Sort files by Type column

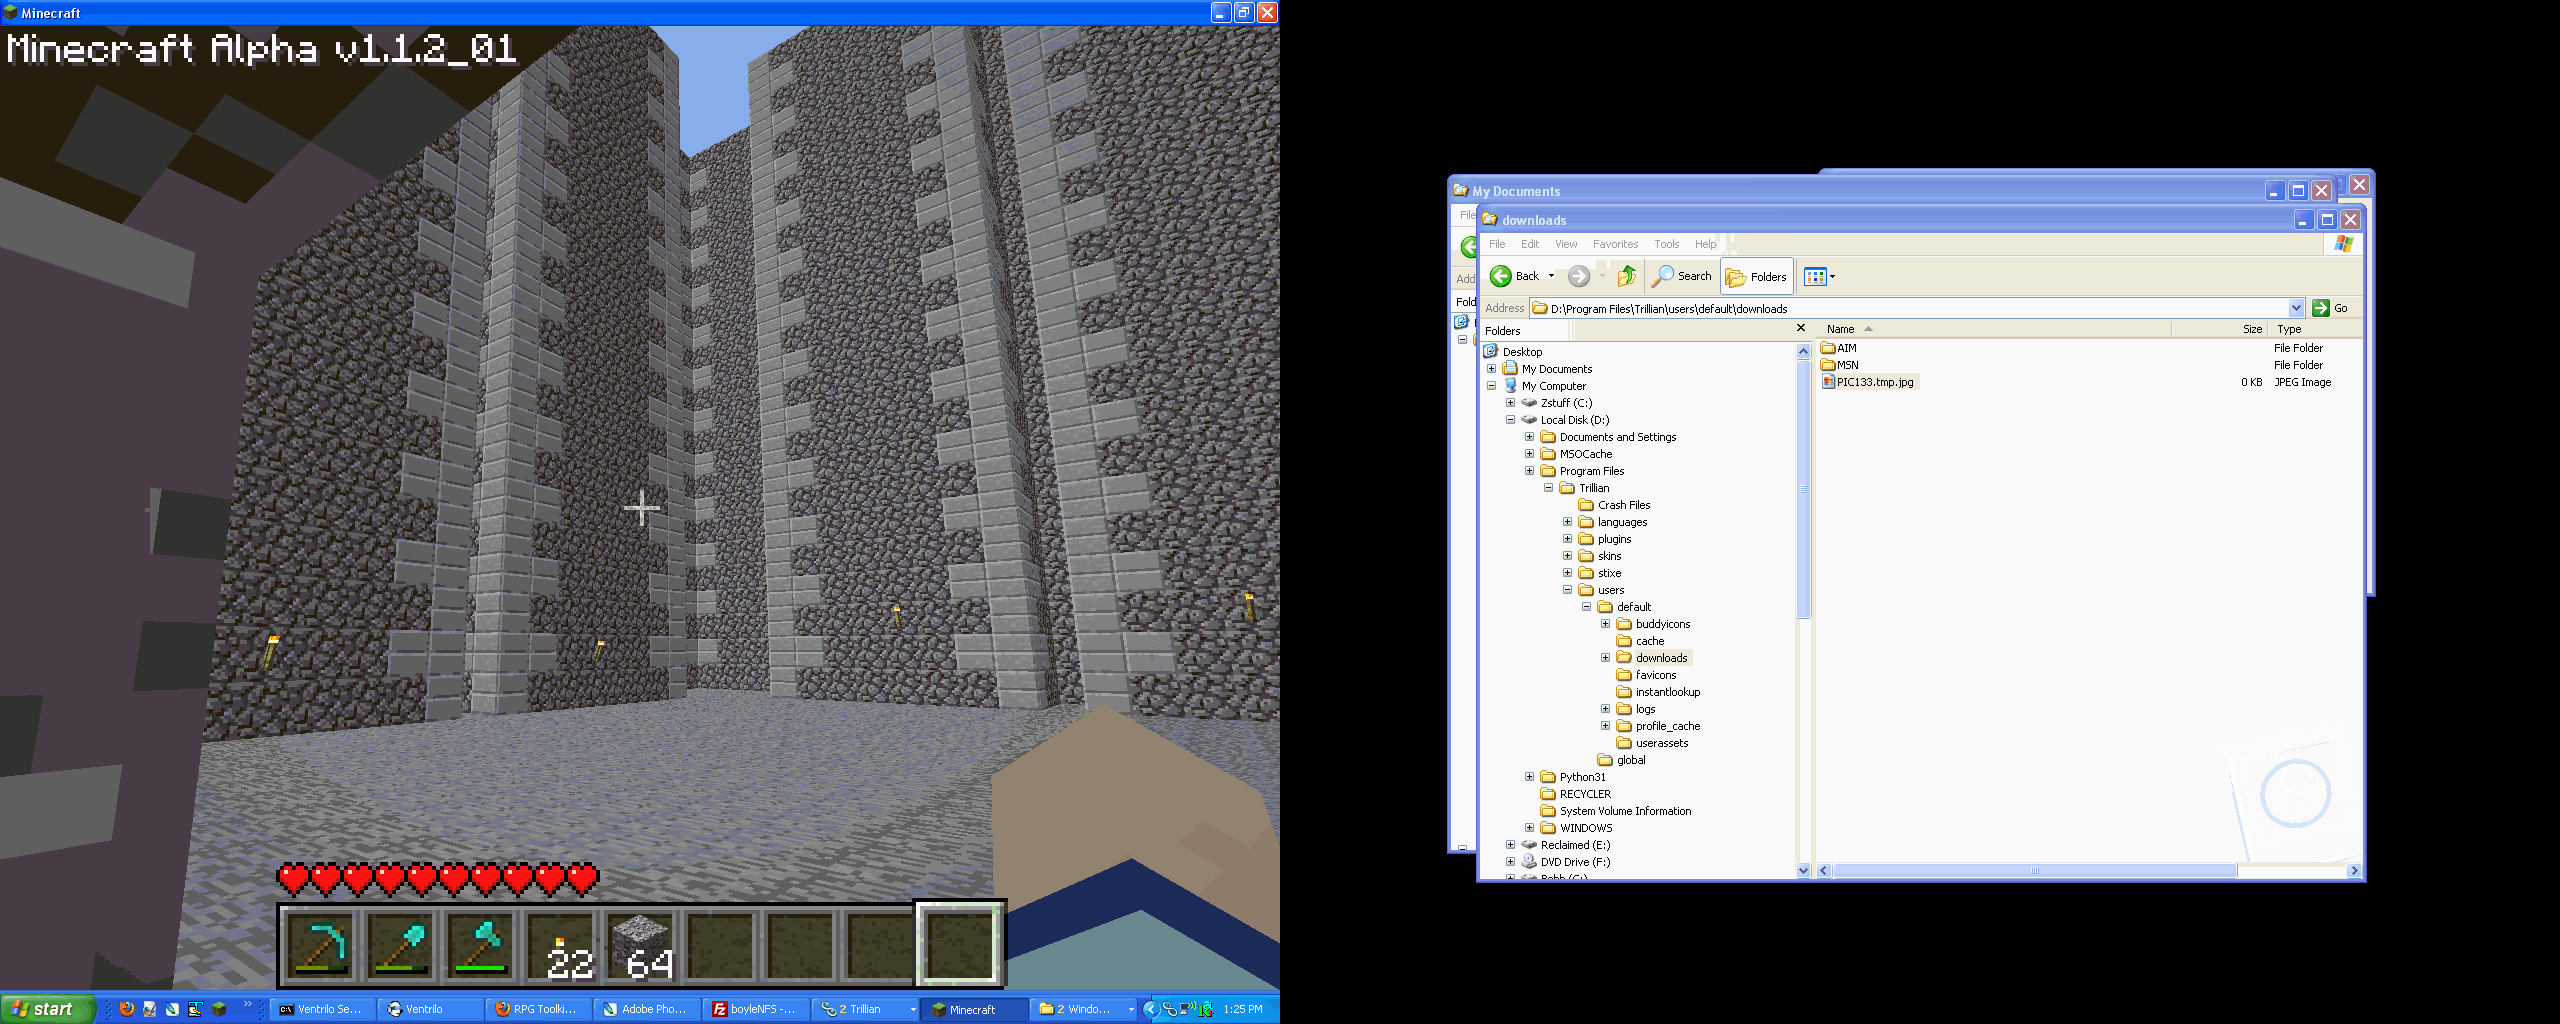tap(2314, 329)
